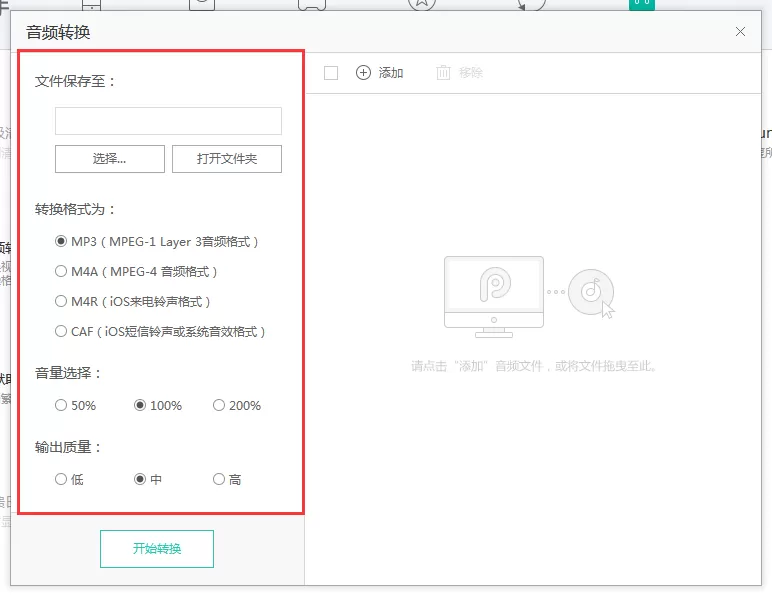Select M4R iOS ringtone format

pyautogui.click(x=61, y=301)
